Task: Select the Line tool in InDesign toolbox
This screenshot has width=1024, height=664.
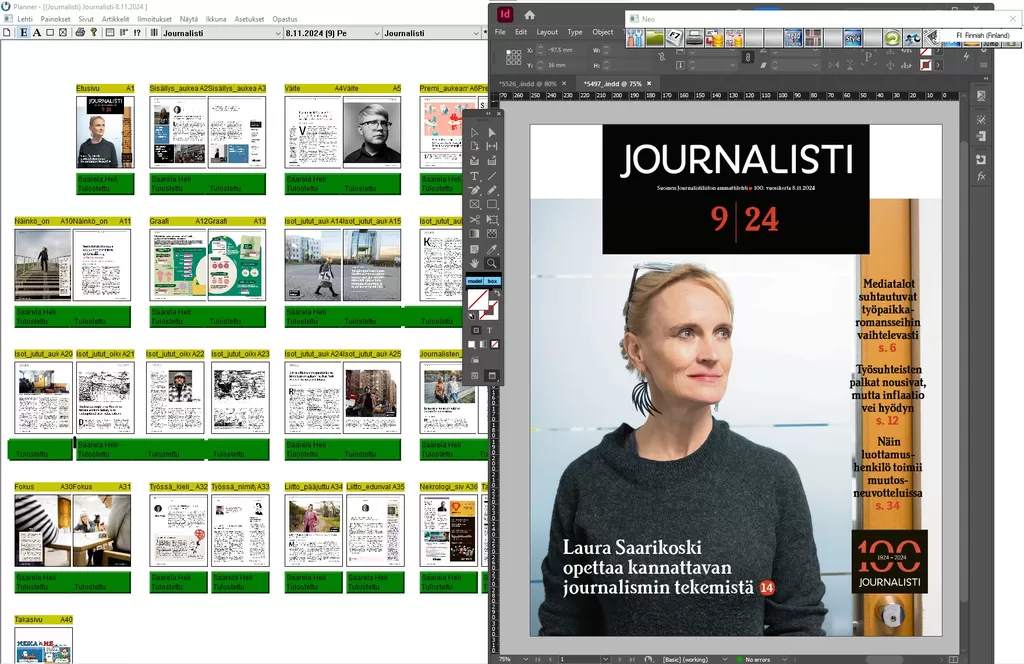Action: (x=492, y=176)
